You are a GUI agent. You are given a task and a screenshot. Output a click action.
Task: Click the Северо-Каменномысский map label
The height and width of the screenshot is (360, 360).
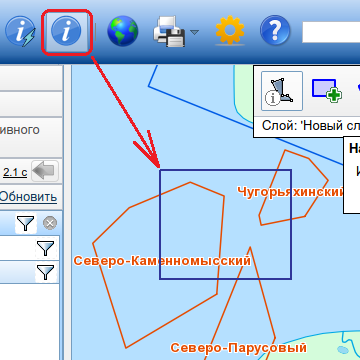tap(162, 261)
